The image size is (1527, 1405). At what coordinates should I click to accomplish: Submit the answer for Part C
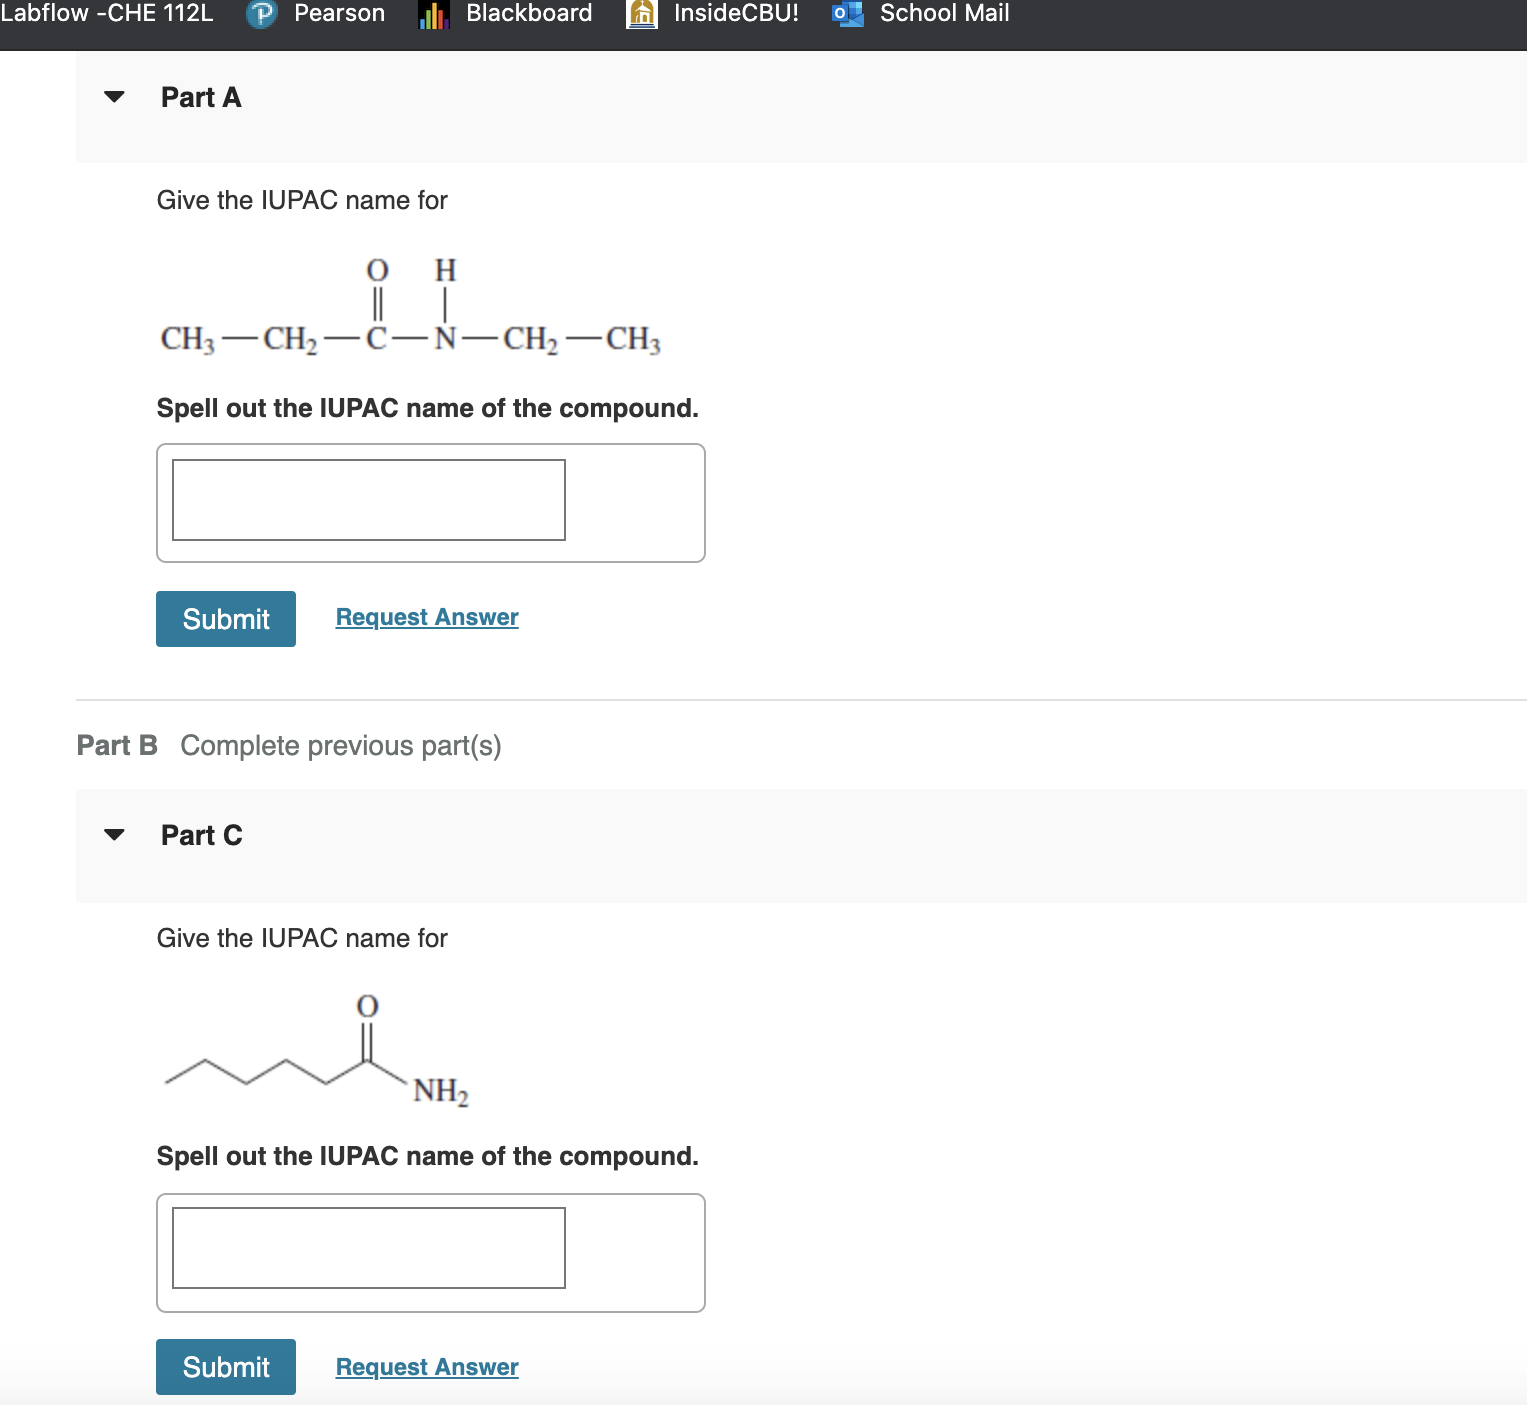point(225,1367)
